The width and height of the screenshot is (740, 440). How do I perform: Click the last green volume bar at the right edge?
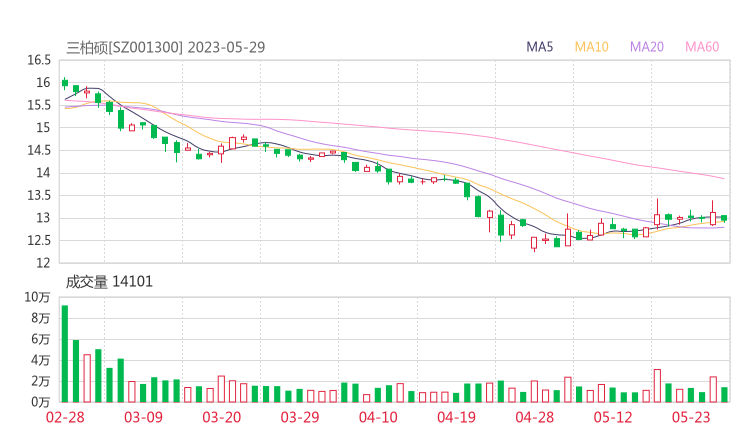[724, 395]
